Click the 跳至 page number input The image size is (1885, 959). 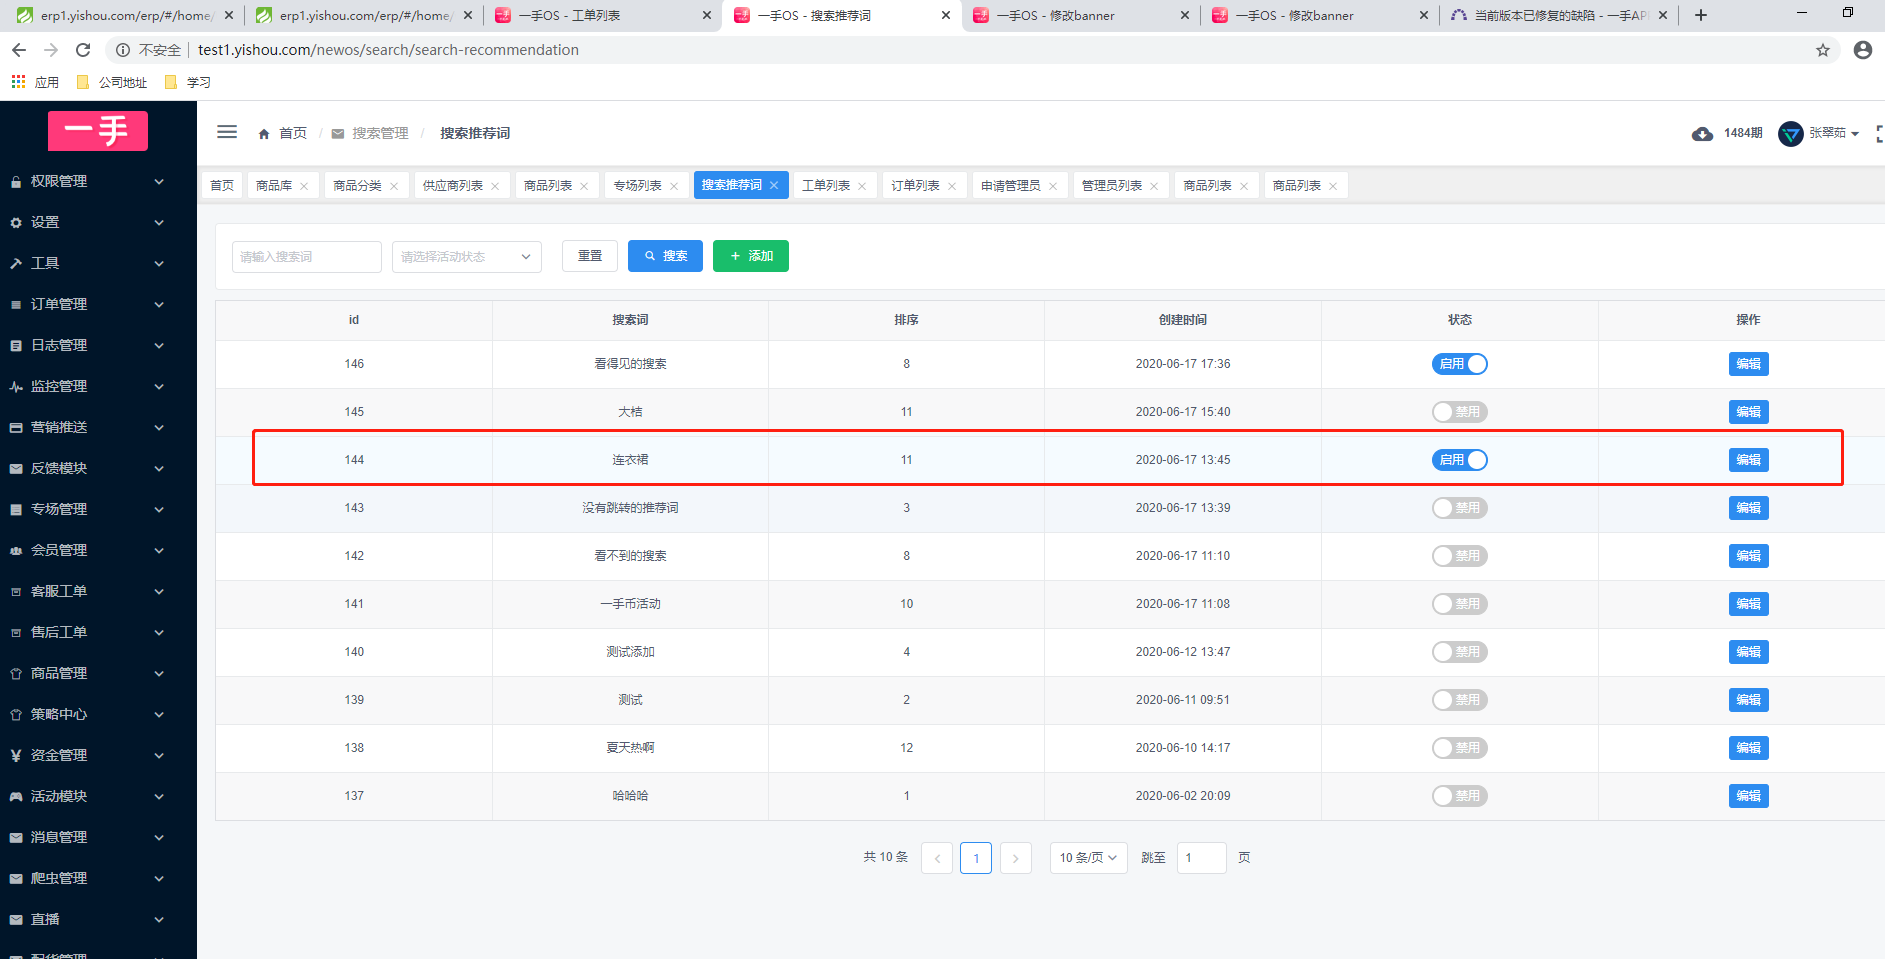pyautogui.click(x=1201, y=858)
